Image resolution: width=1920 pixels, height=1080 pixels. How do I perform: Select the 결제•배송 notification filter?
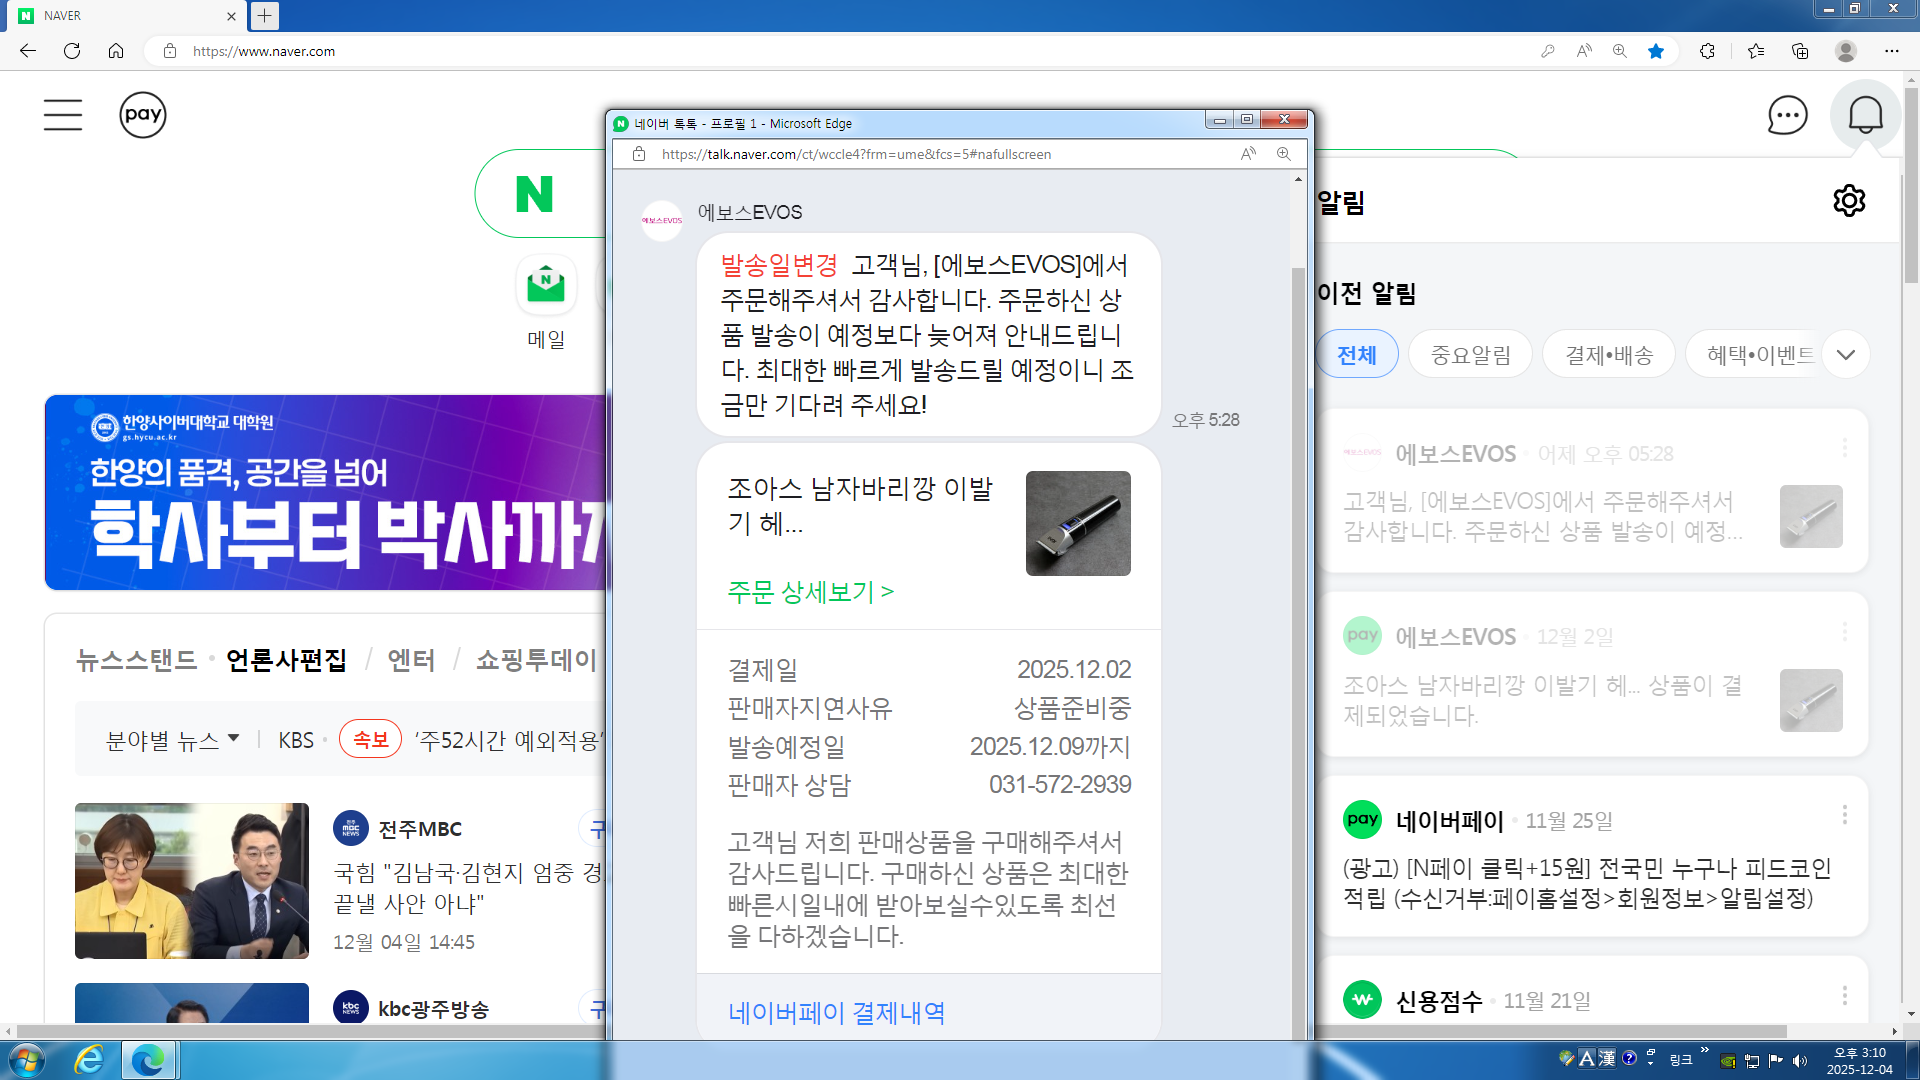(1608, 355)
